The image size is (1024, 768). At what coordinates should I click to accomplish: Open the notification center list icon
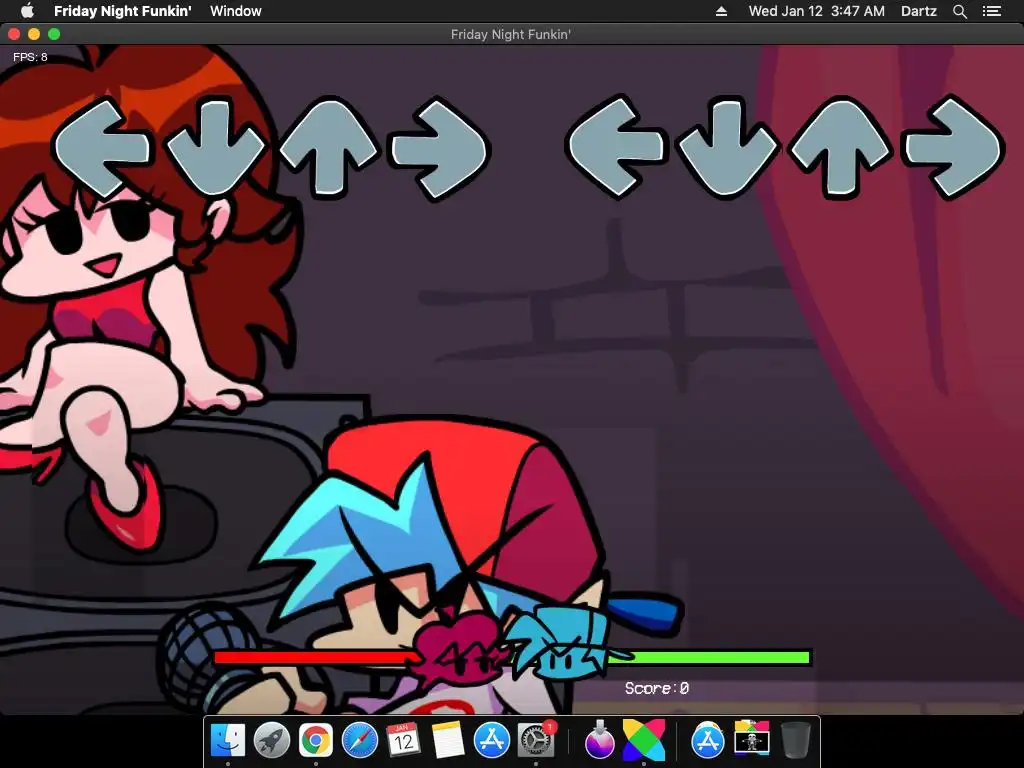point(992,11)
